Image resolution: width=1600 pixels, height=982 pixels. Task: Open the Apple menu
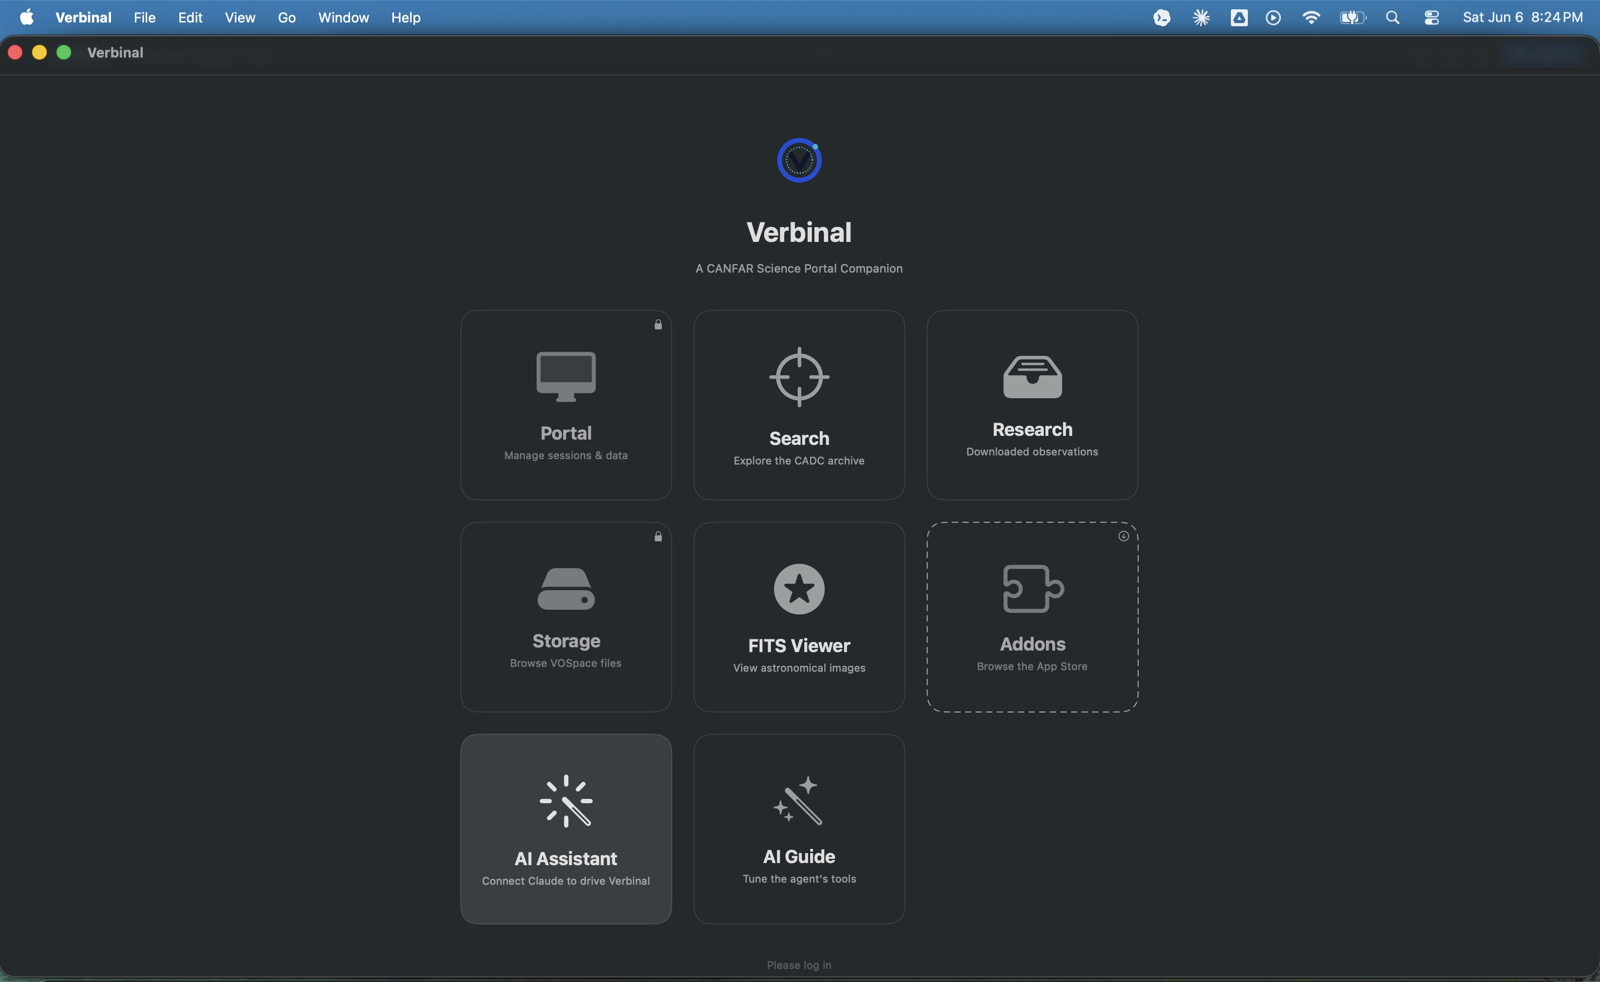27,17
